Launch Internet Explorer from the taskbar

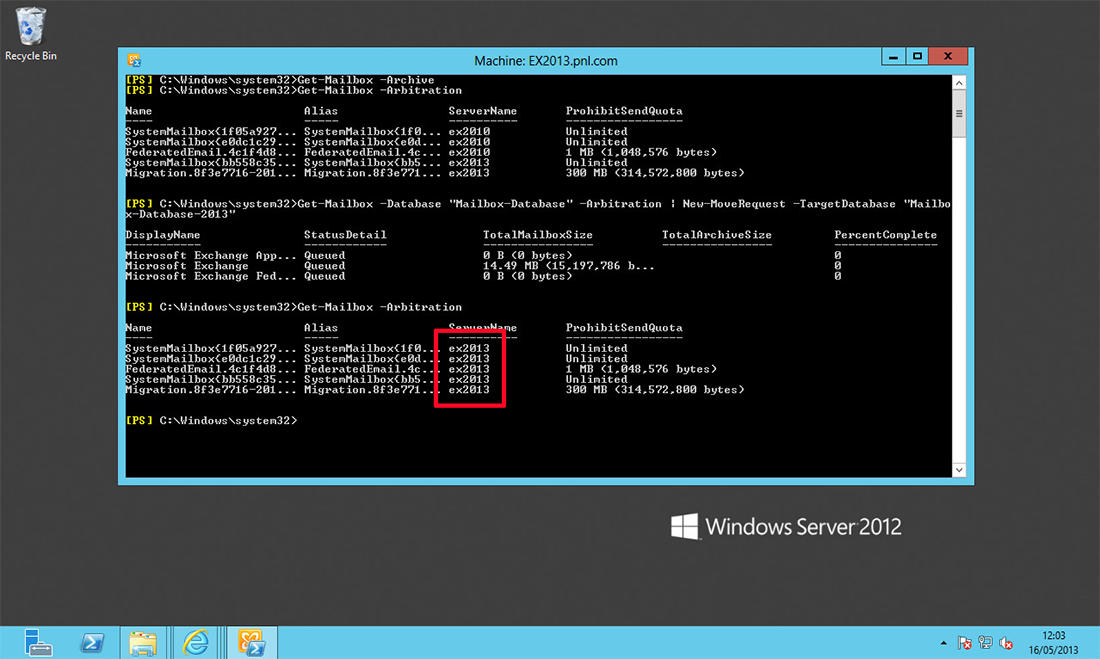click(x=196, y=642)
